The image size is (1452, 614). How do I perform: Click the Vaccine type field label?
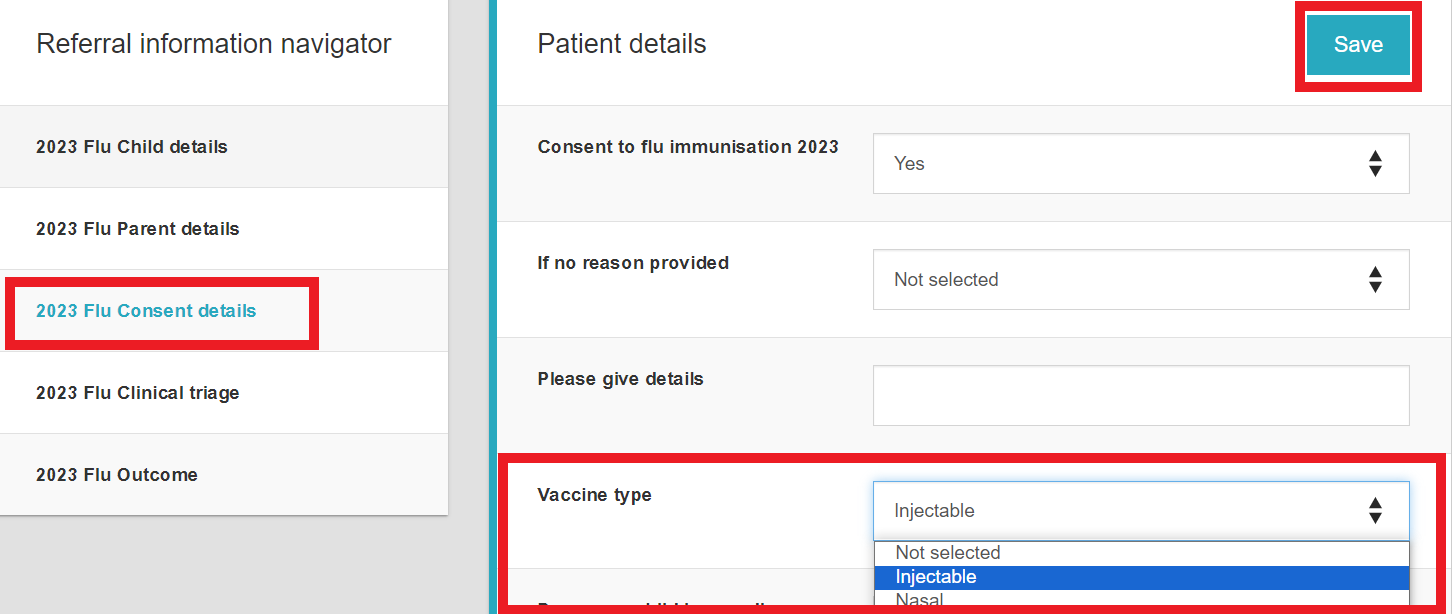pyautogui.click(x=595, y=495)
